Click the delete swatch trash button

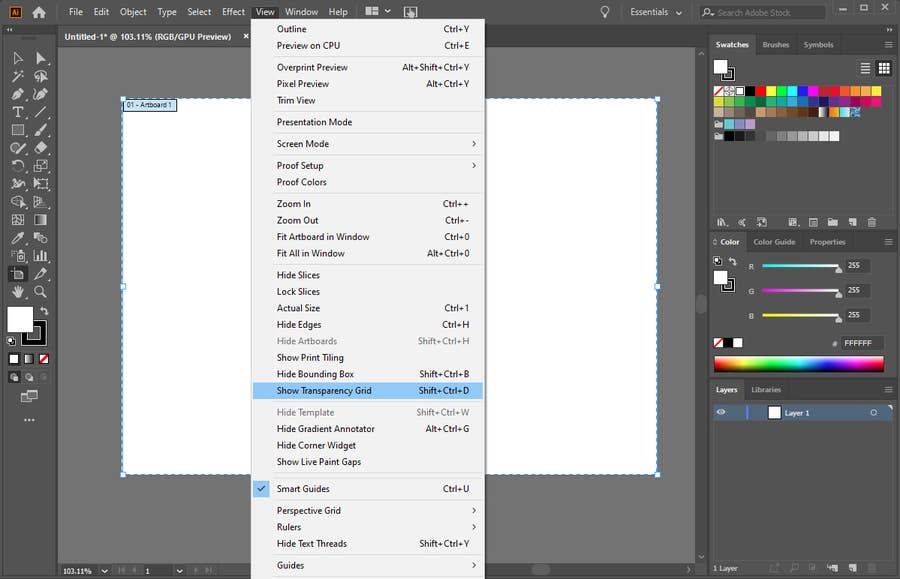(x=872, y=222)
